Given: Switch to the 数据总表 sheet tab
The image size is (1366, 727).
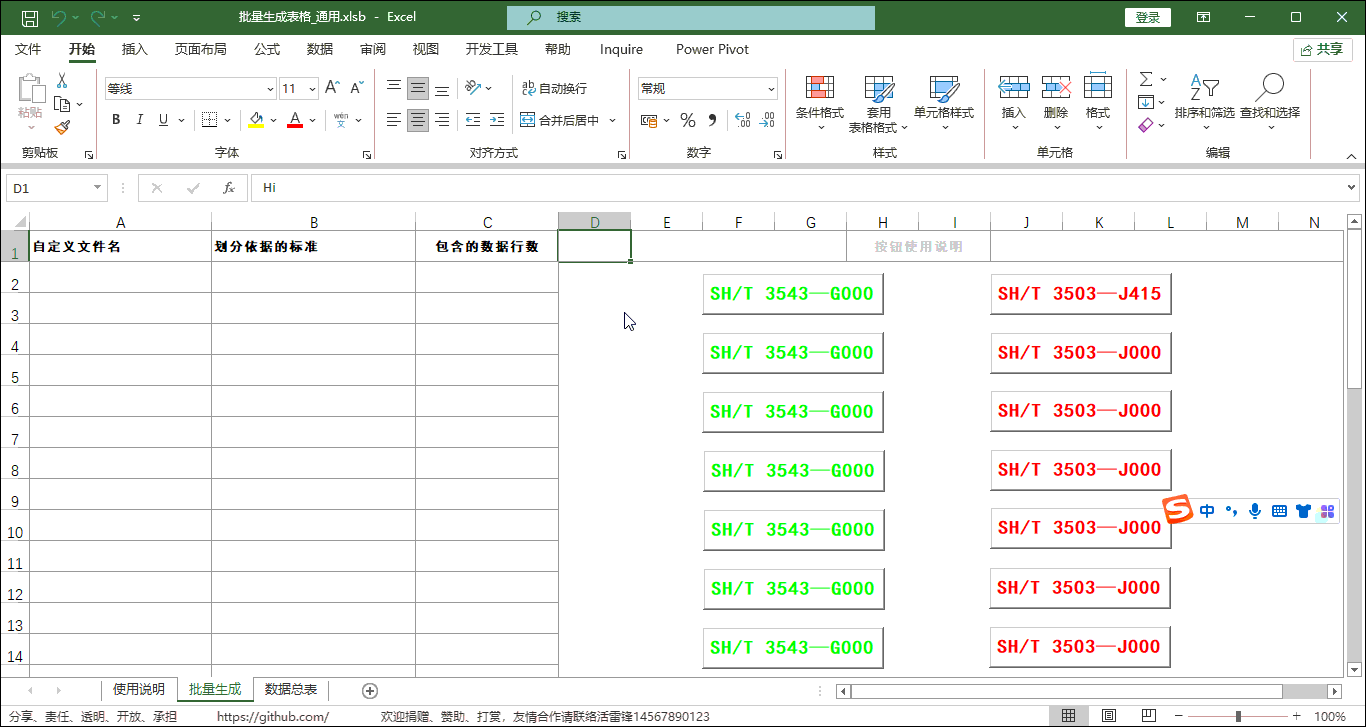Looking at the screenshot, I should (x=291, y=689).
